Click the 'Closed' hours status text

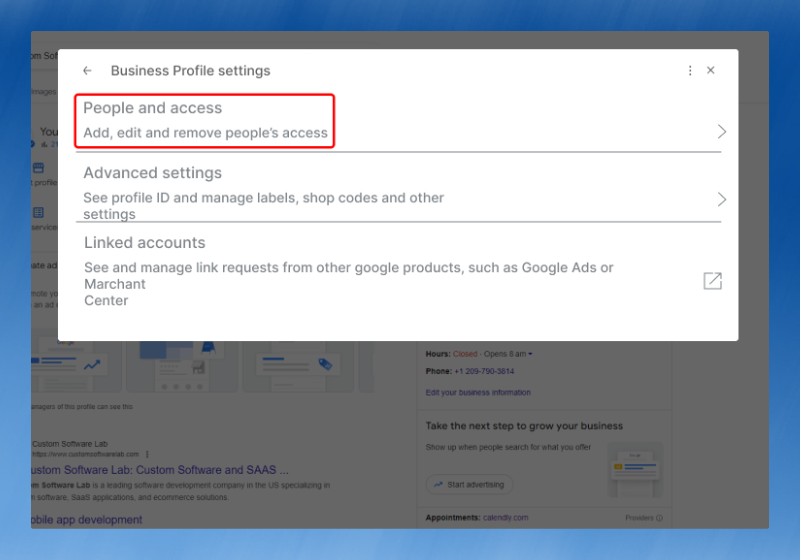pos(465,354)
